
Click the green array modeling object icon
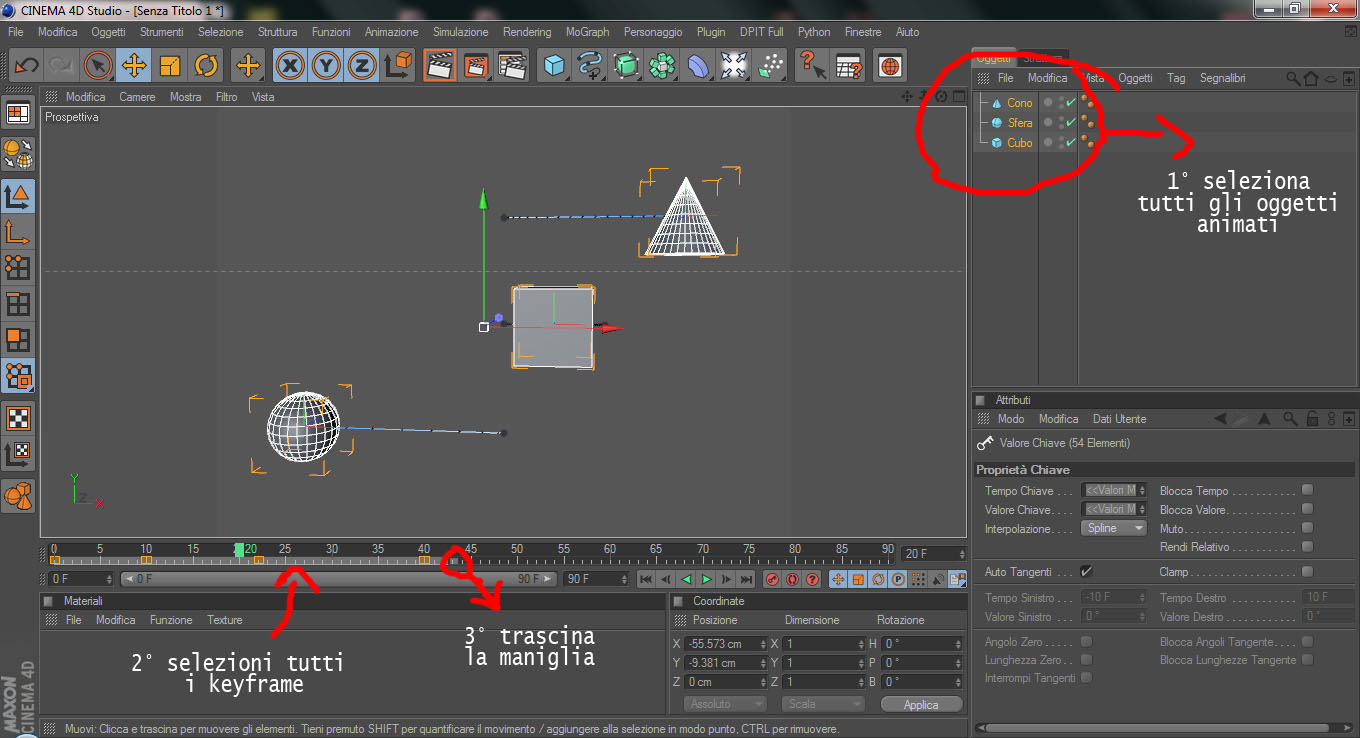662,66
